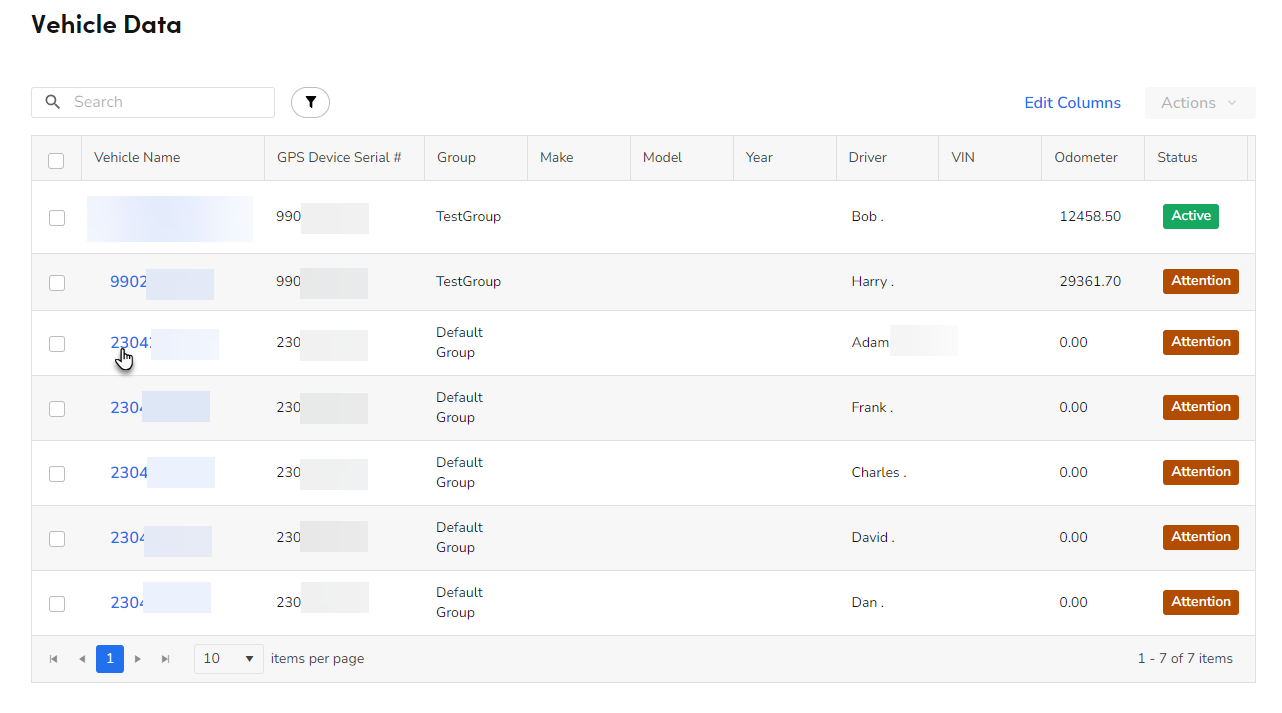Click inside the Search input field
The height and width of the screenshot is (713, 1282).
click(160, 102)
